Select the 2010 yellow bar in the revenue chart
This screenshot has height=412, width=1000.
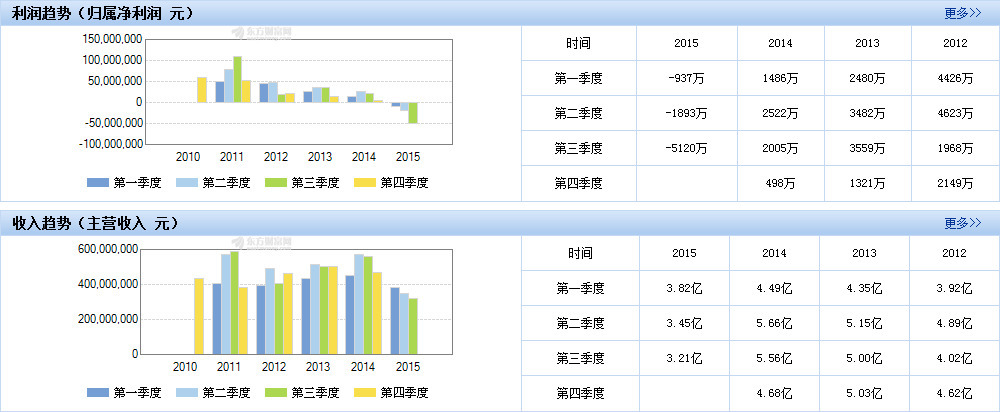point(199,316)
